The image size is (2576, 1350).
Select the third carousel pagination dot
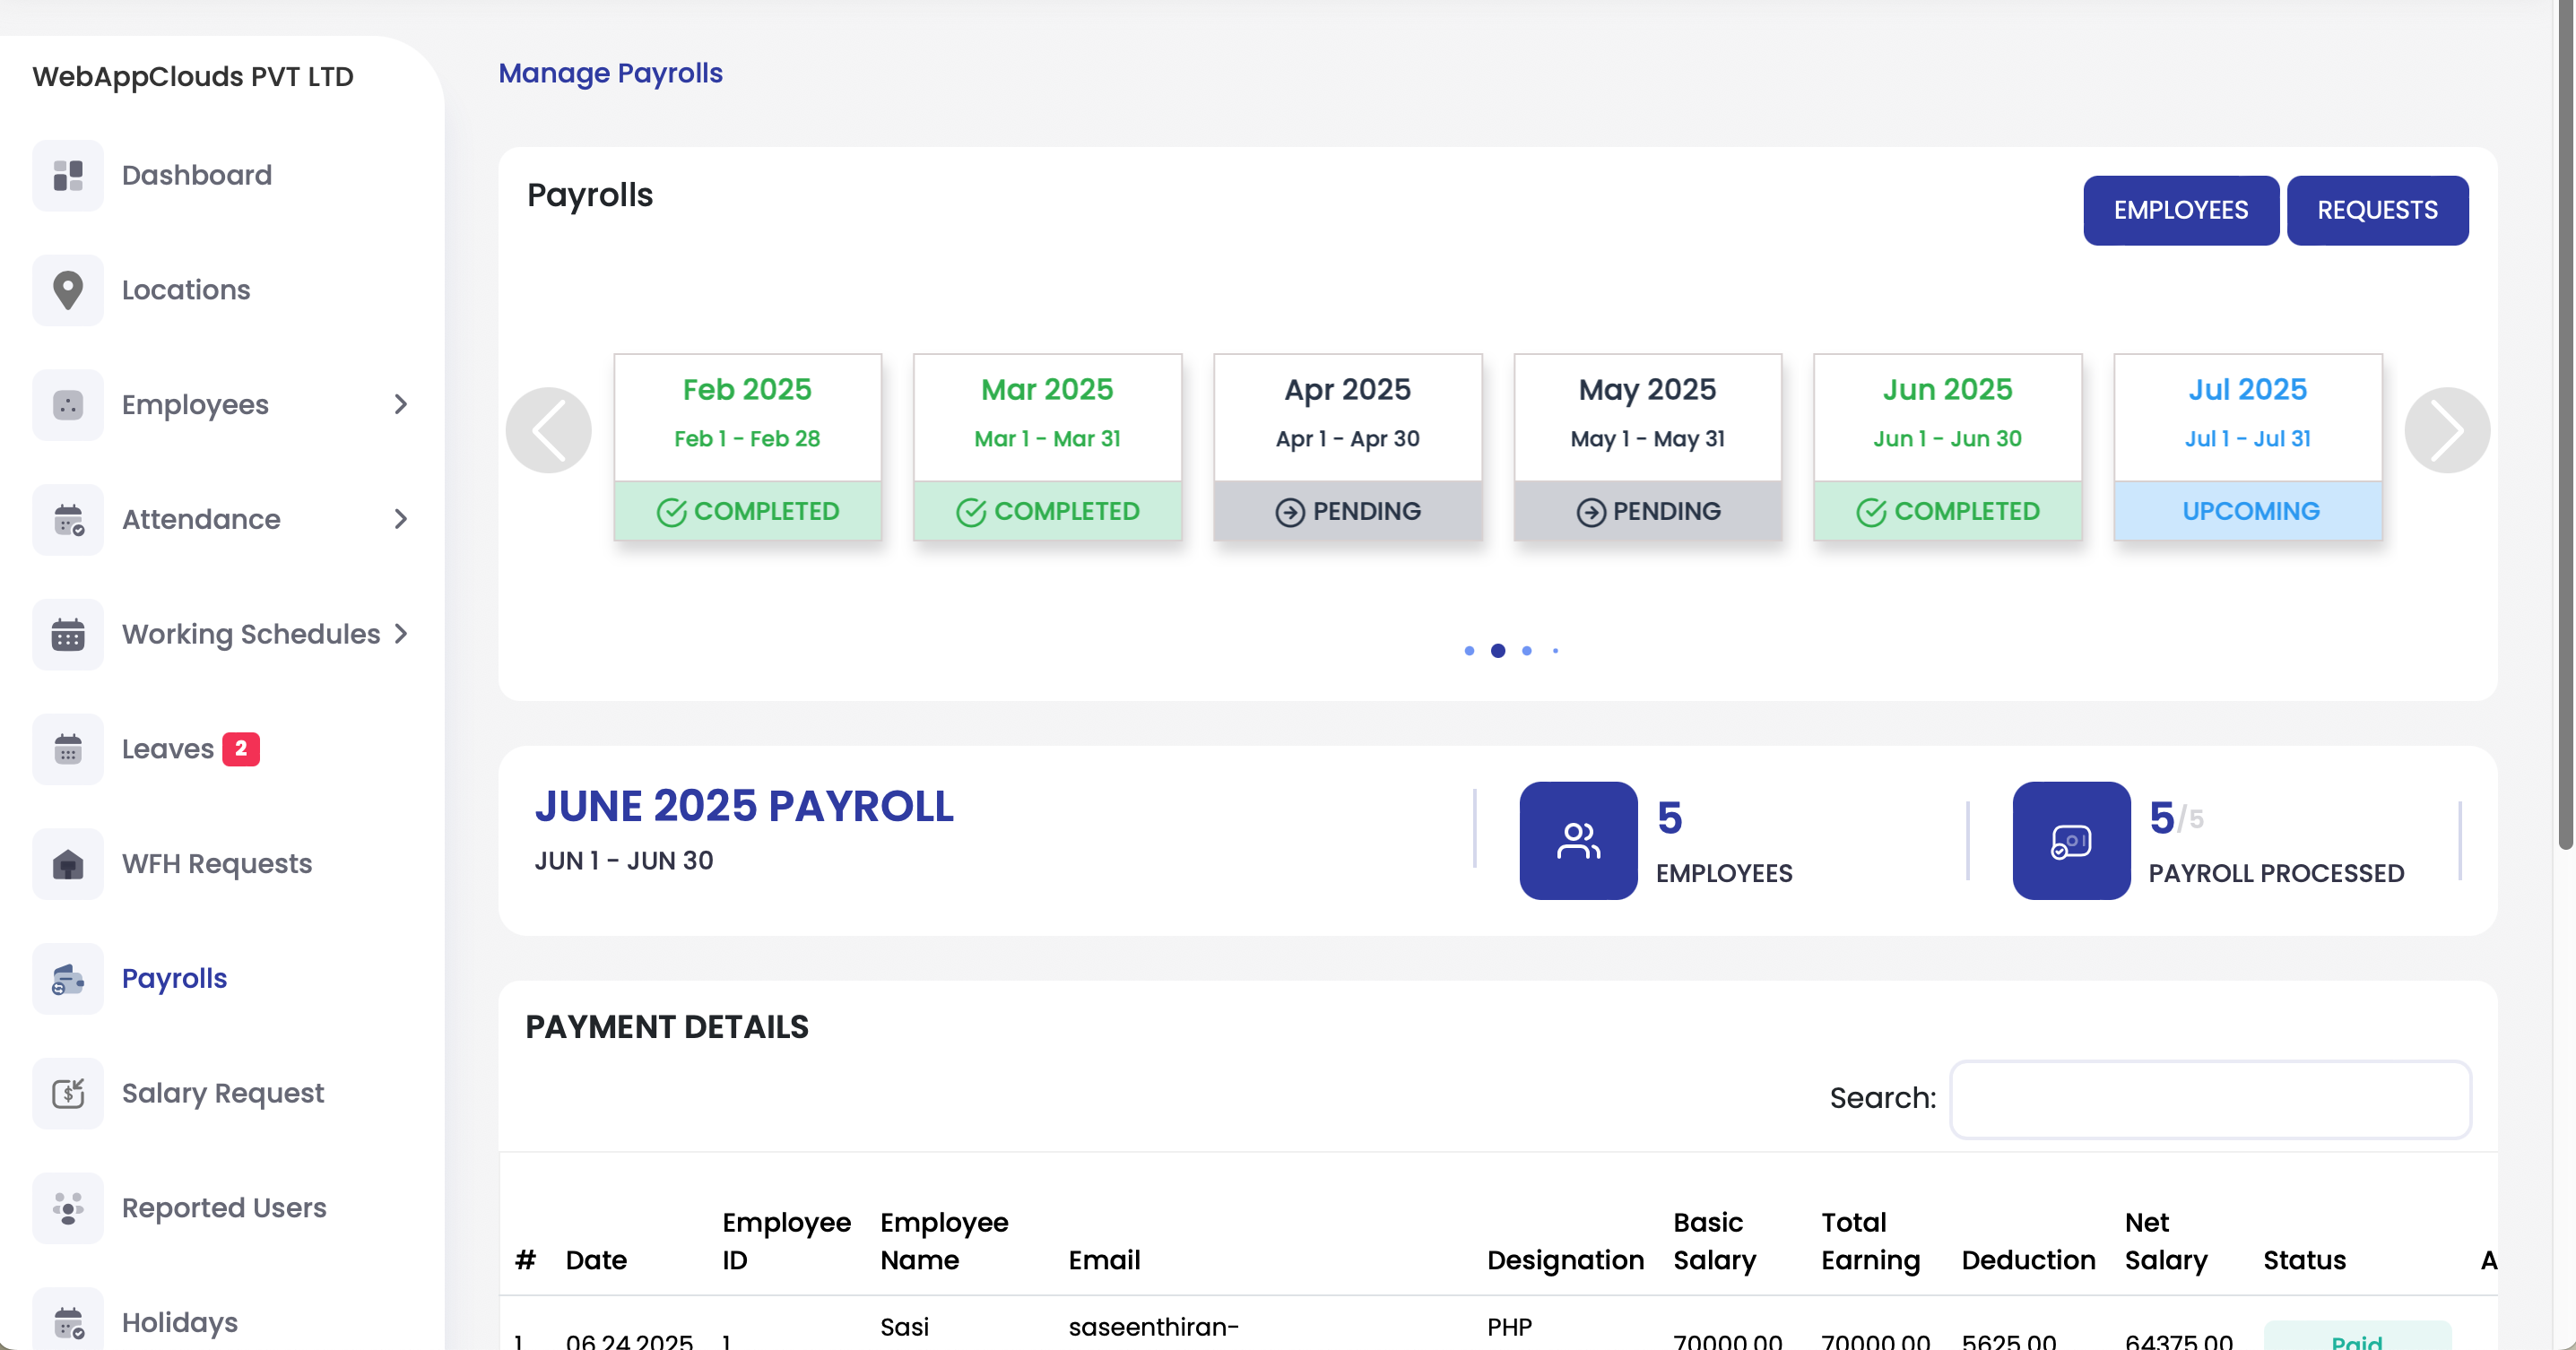(x=1526, y=650)
